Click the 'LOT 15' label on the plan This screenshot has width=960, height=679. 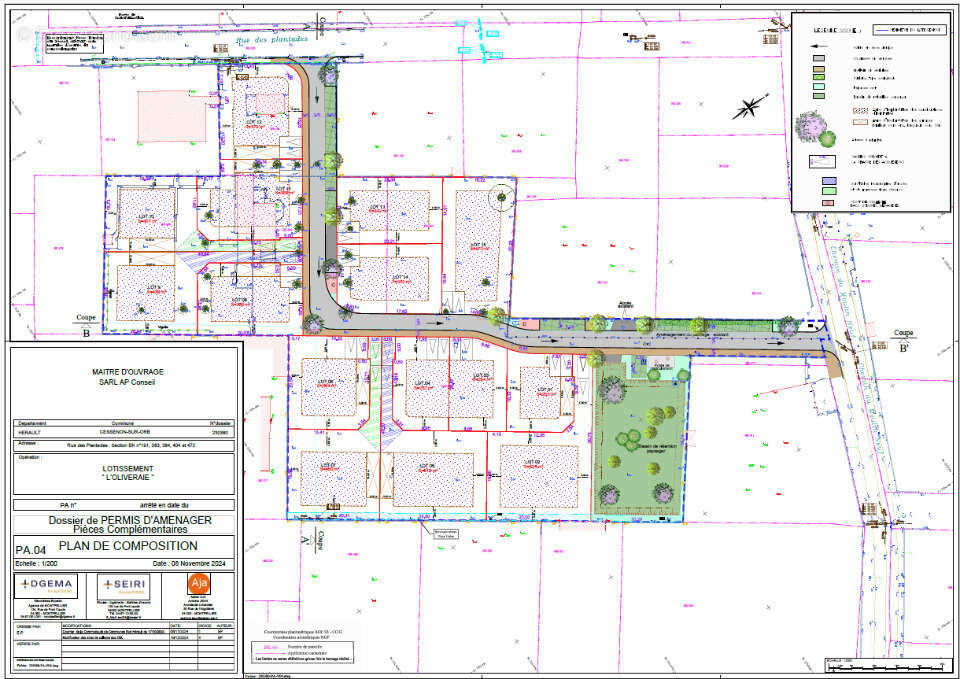[x=478, y=244]
